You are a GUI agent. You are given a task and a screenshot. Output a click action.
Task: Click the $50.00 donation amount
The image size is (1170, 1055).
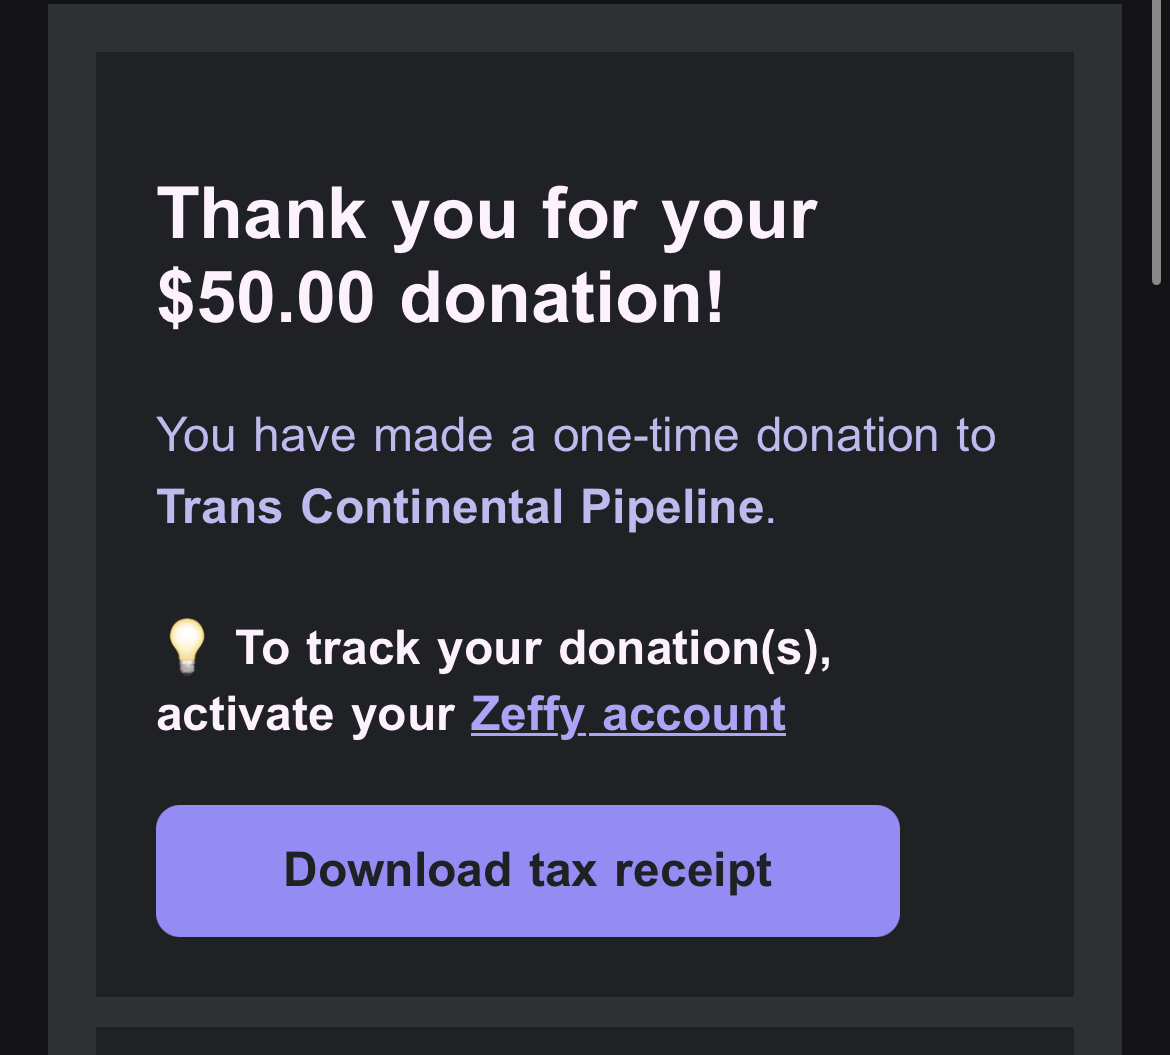pyautogui.click(x=265, y=298)
